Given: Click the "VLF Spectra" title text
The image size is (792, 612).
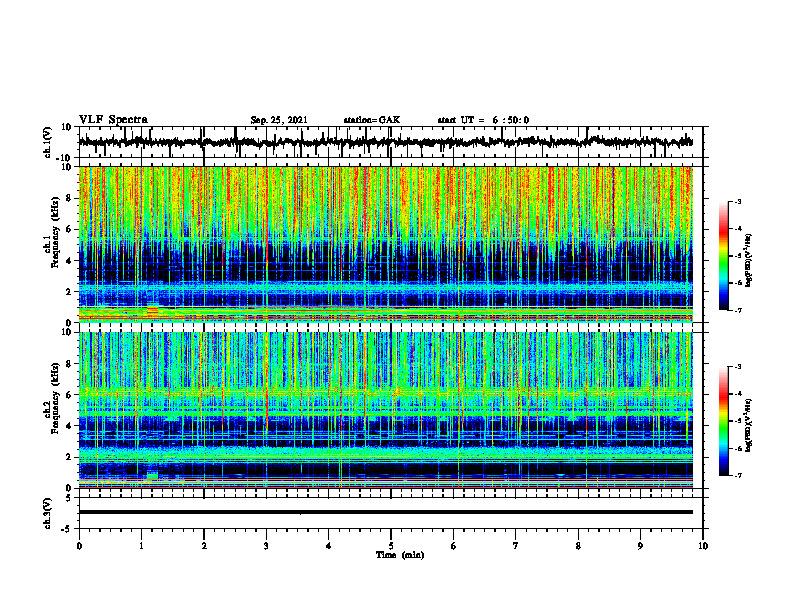Looking at the screenshot, I should [x=113, y=120].
